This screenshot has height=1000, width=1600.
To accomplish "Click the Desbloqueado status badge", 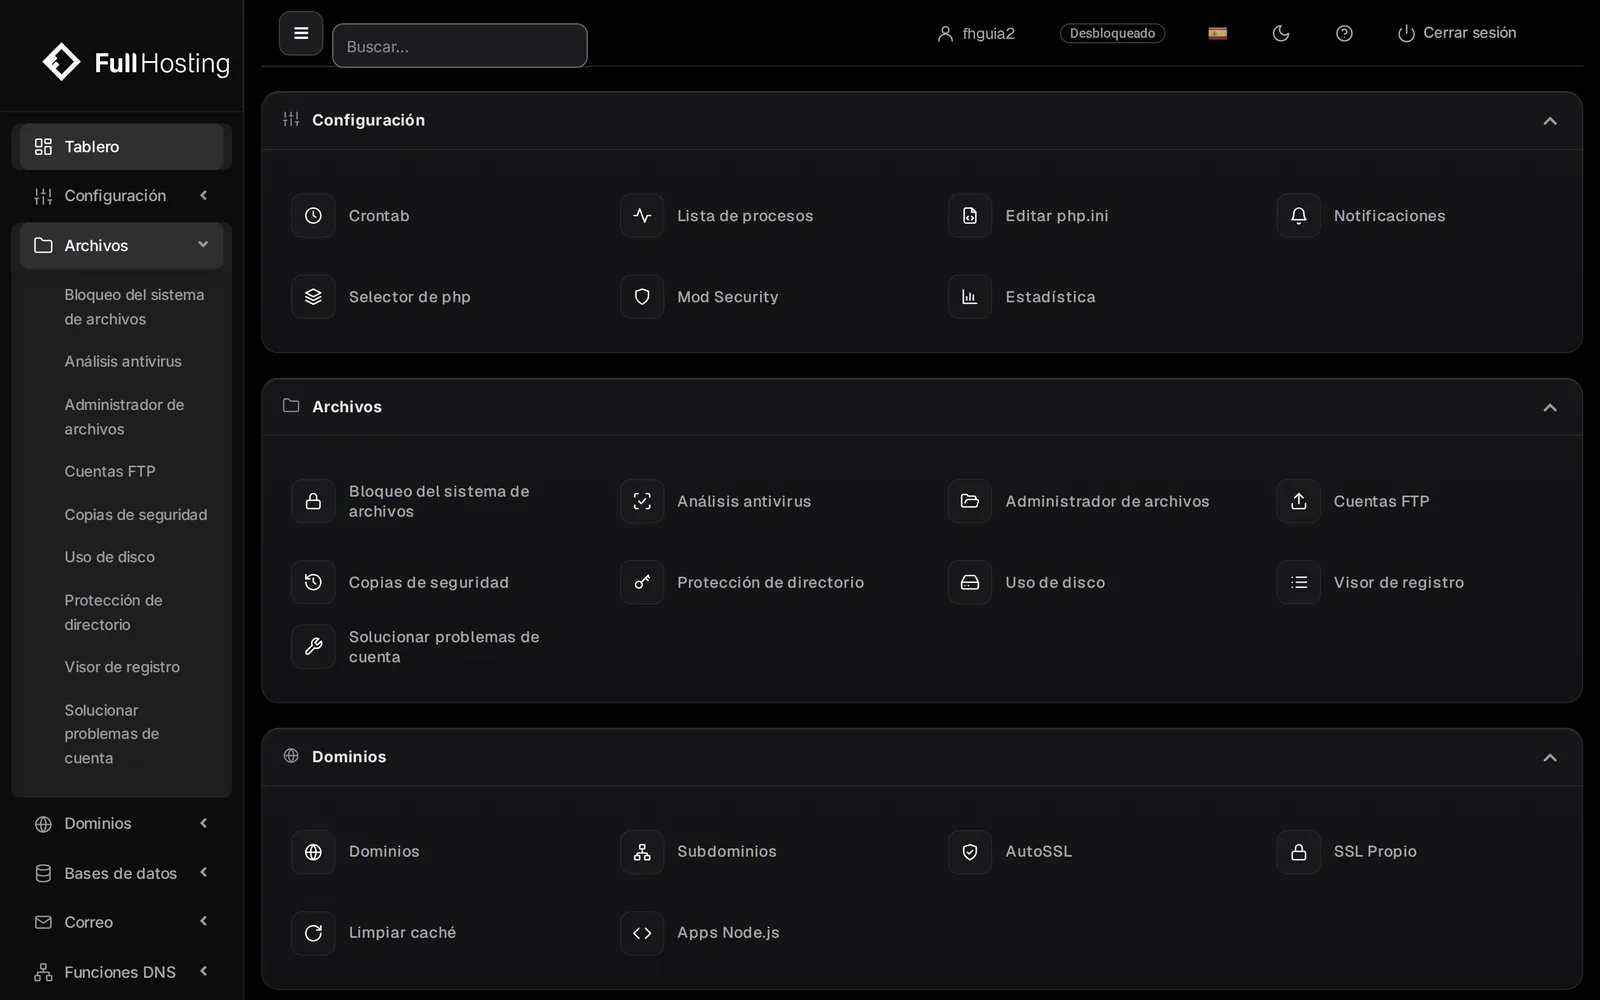I will [1112, 33].
